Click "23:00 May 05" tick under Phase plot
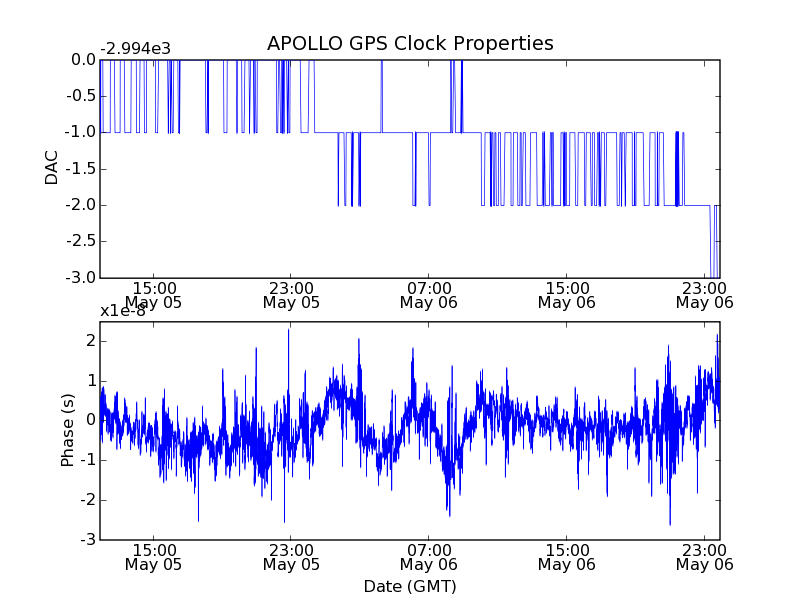 291,558
